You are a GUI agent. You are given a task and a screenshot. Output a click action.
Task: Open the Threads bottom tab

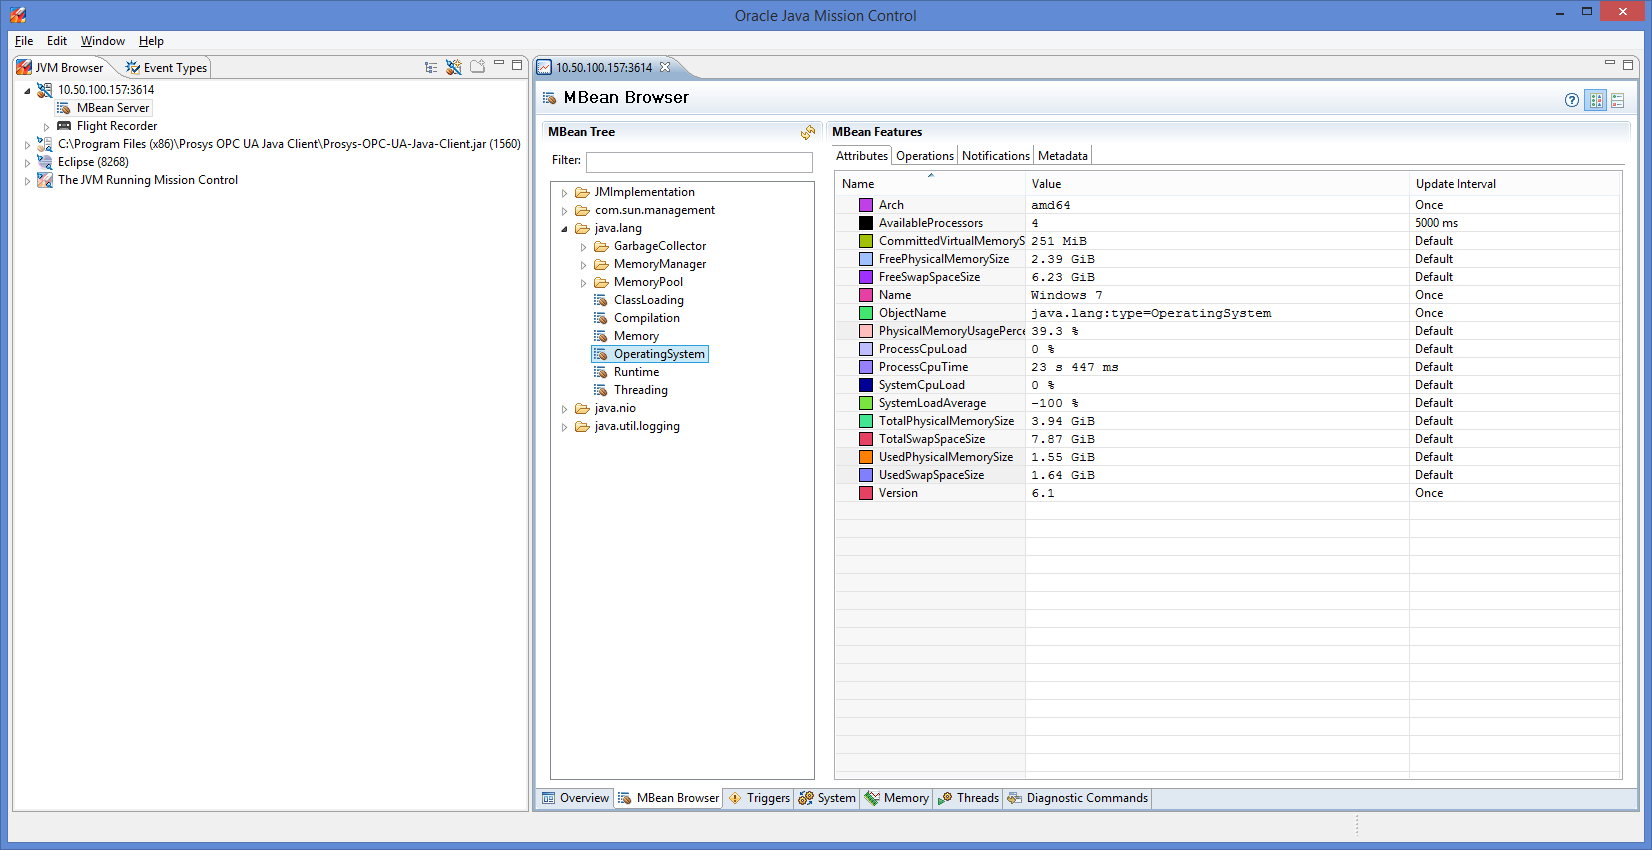(968, 798)
